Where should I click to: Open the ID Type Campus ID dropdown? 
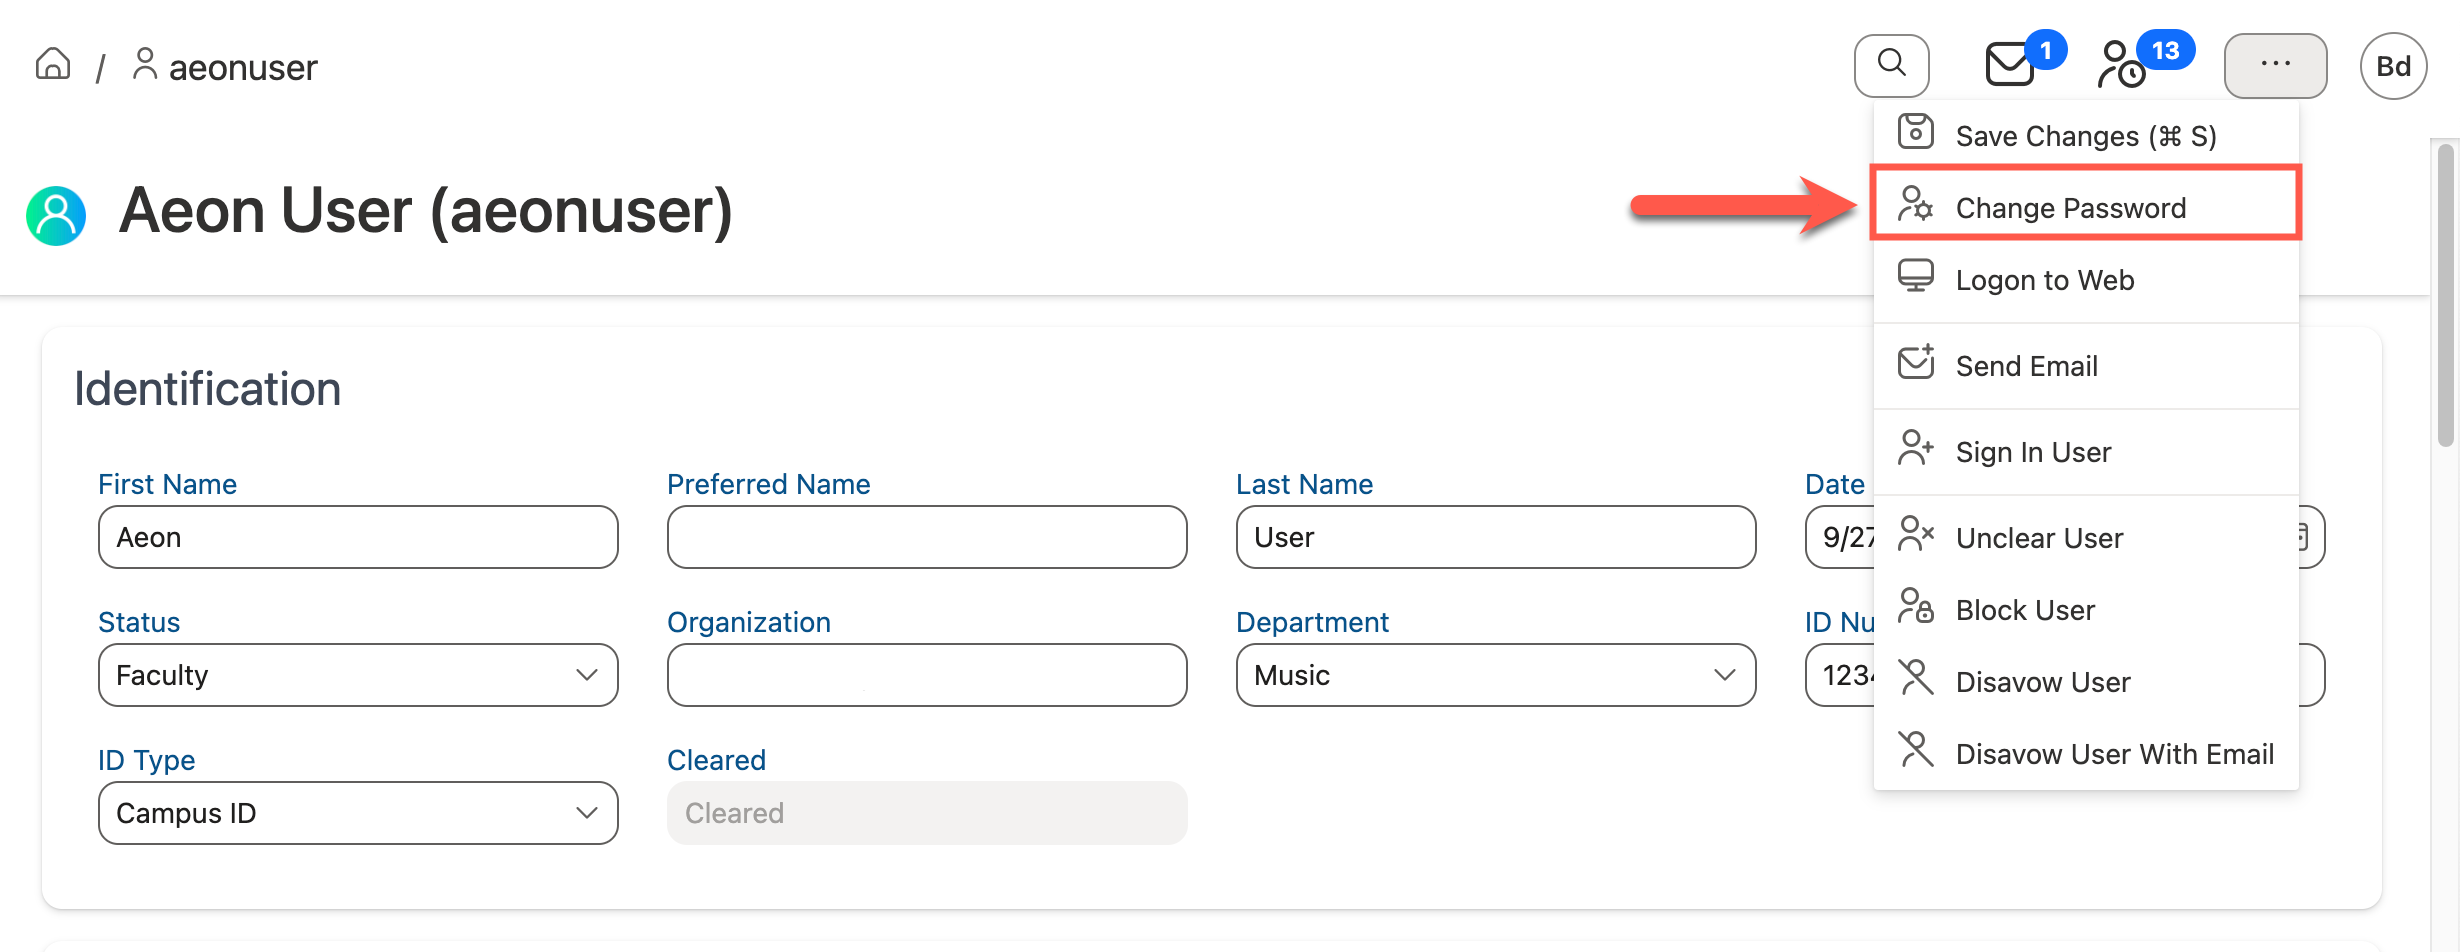coord(358,813)
